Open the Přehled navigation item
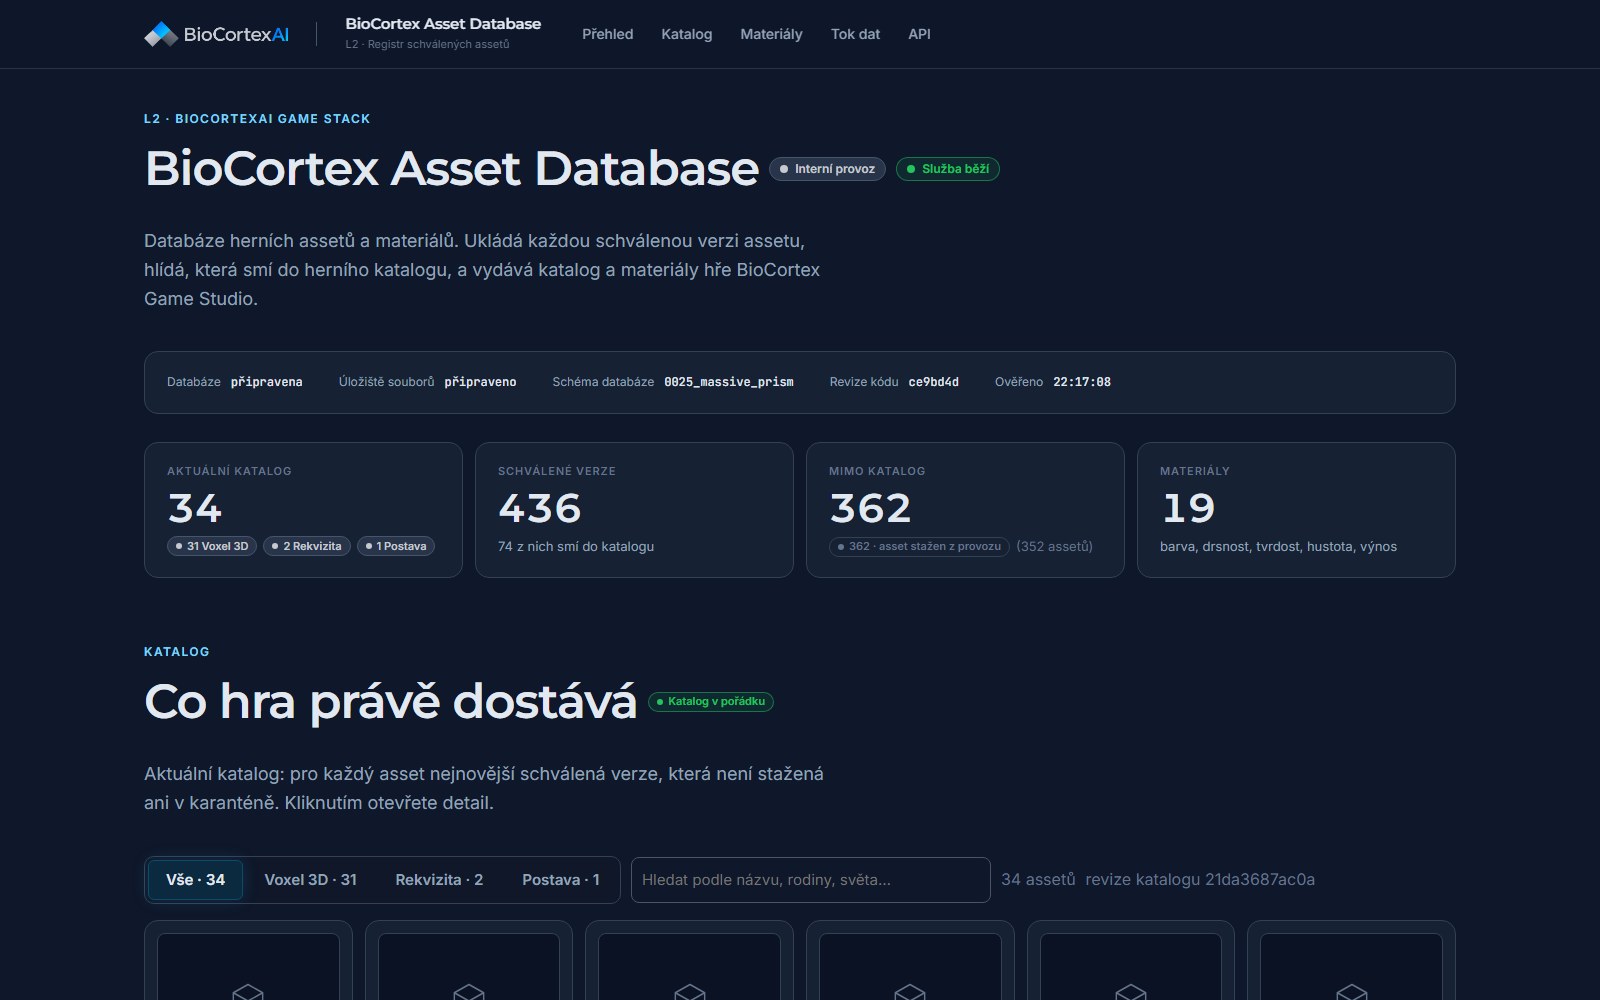Image resolution: width=1600 pixels, height=1000 pixels. coord(608,34)
